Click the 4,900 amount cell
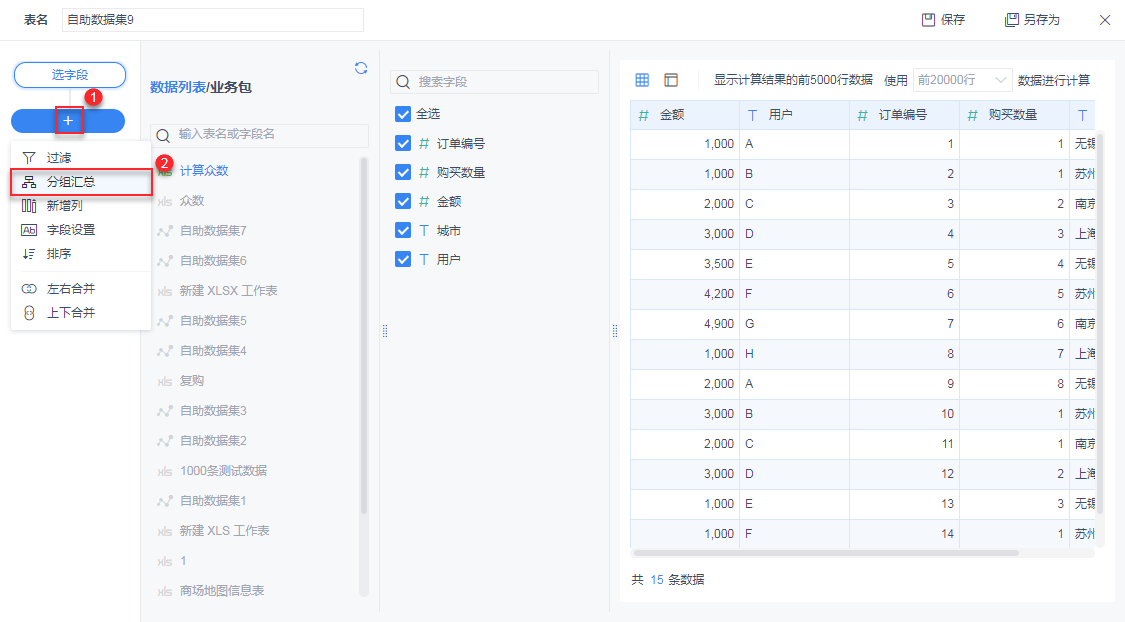 [x=685, y=324]
